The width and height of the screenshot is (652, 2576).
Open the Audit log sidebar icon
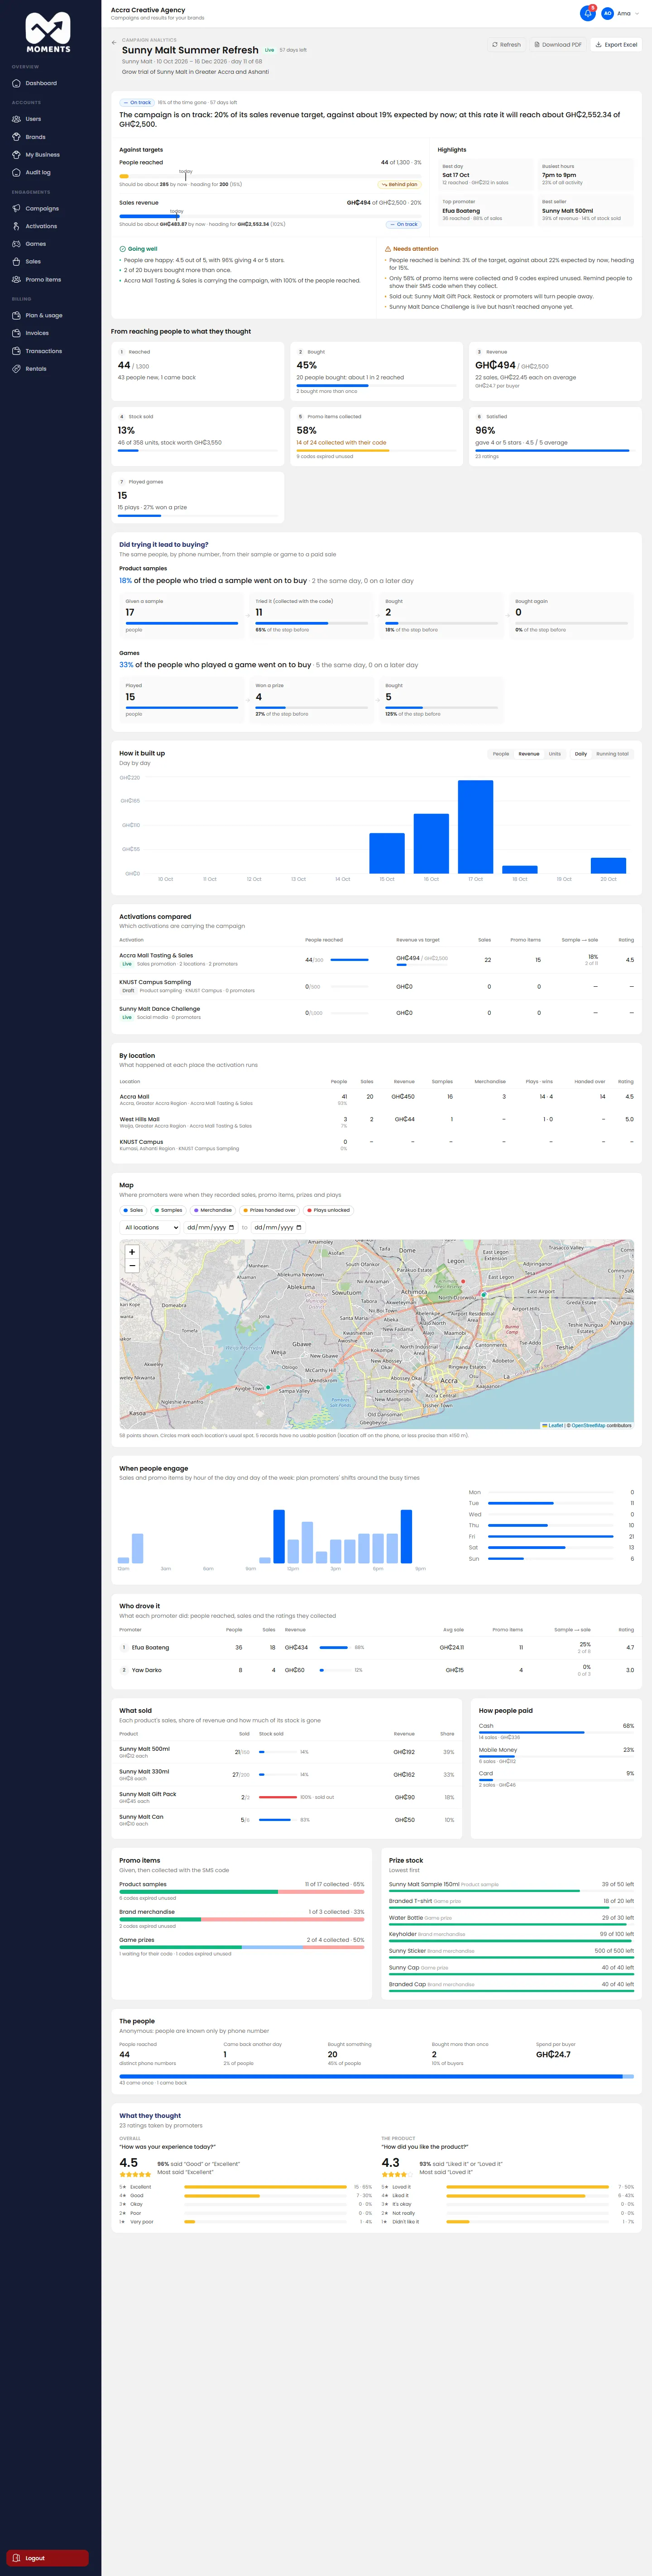(16, 172)
